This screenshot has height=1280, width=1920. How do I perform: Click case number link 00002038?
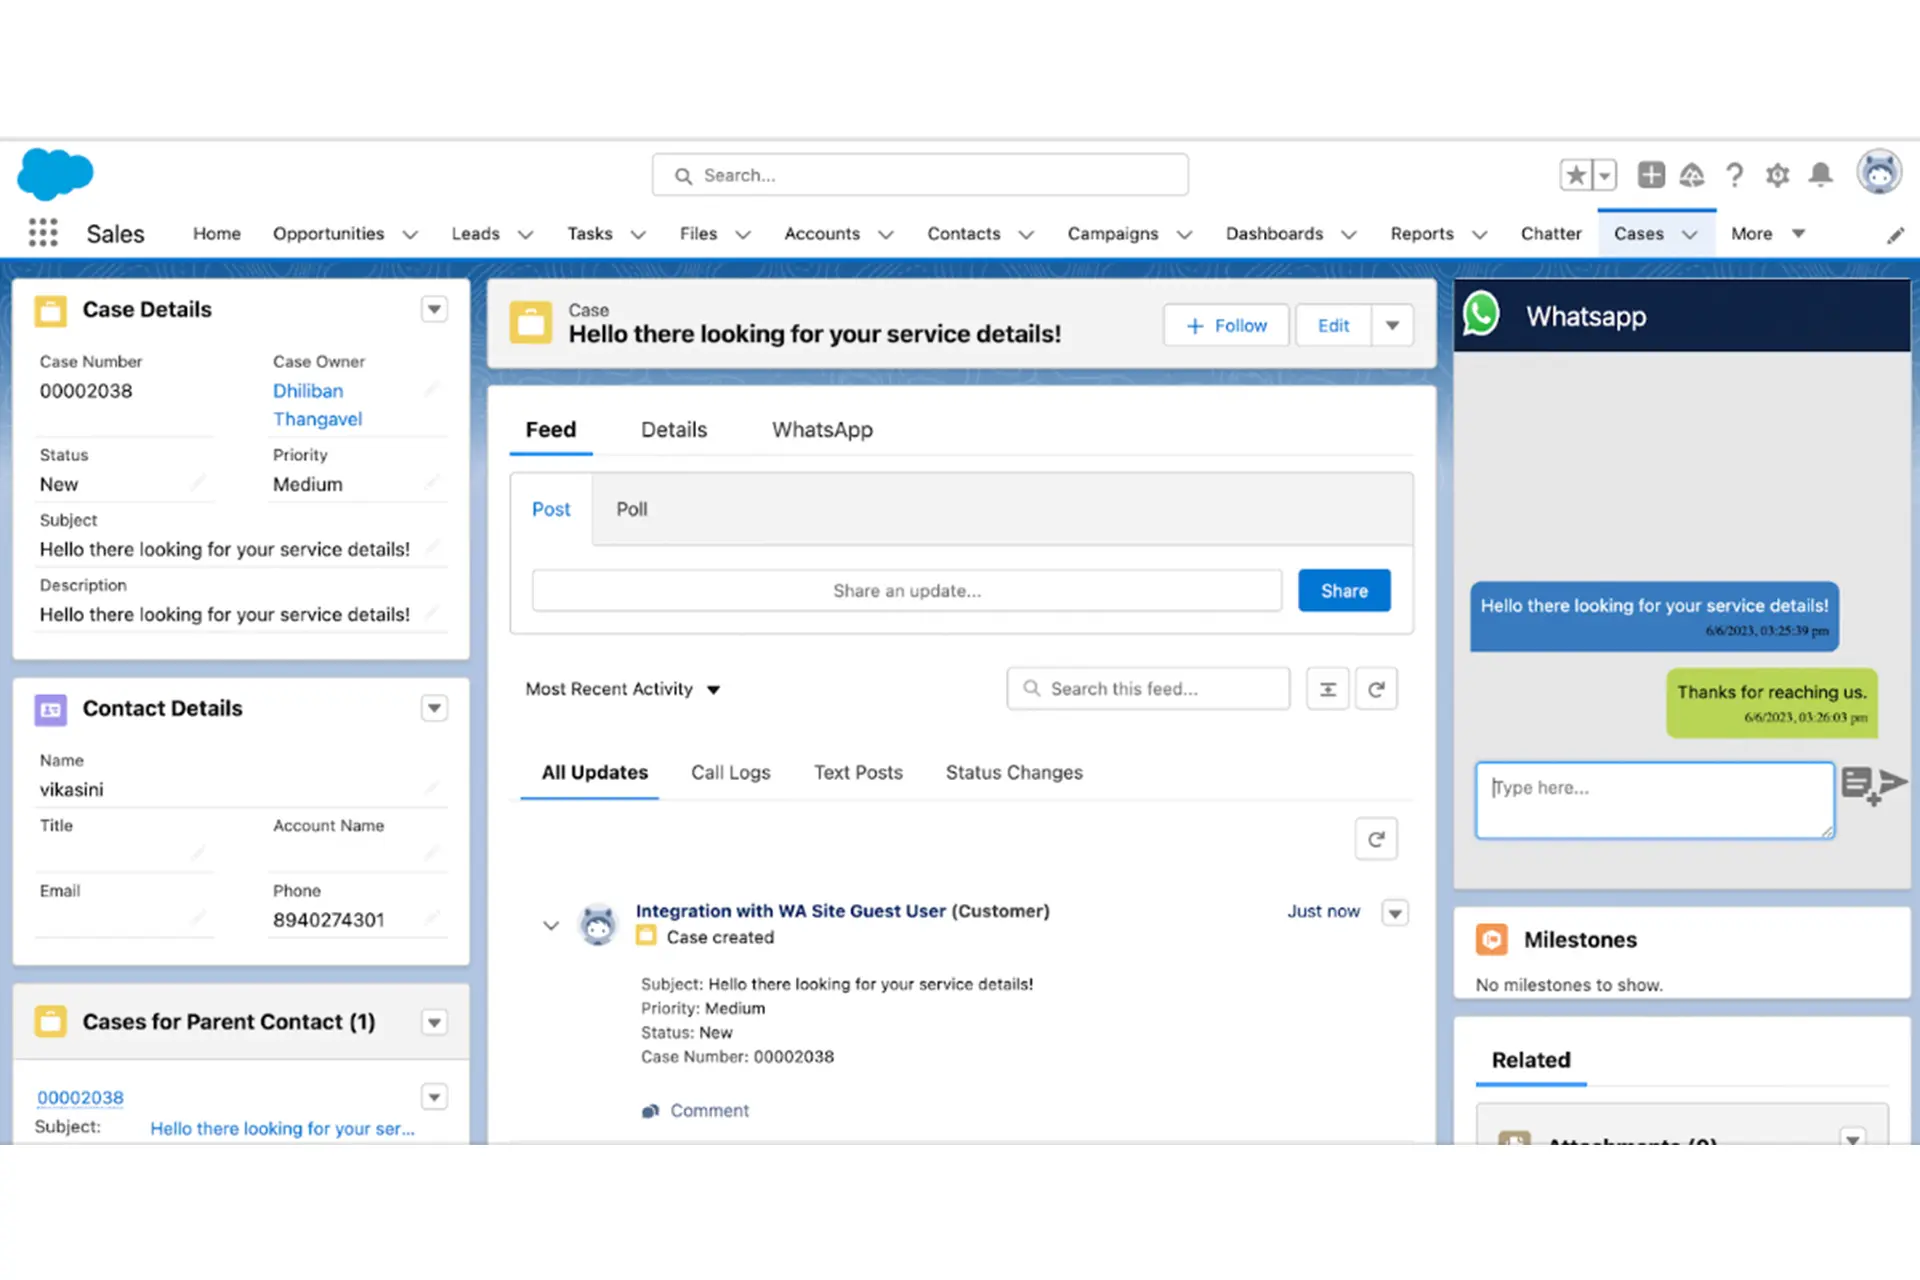[80, 1096]
